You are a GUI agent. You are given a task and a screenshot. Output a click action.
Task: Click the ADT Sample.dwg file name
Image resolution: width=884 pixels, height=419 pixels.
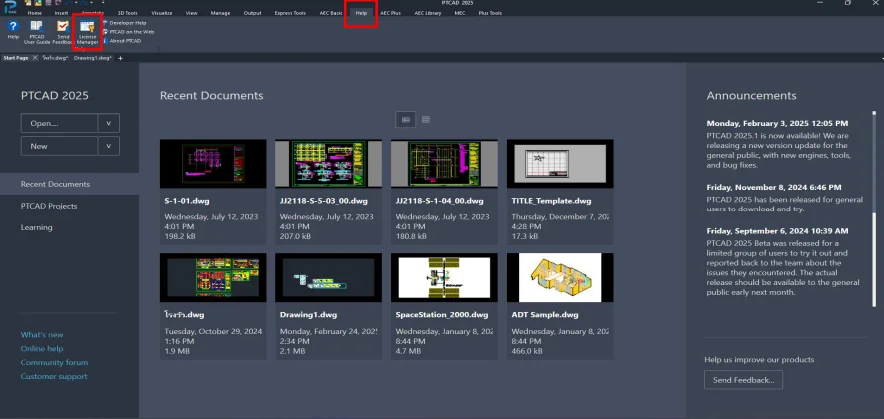point(545,315)
